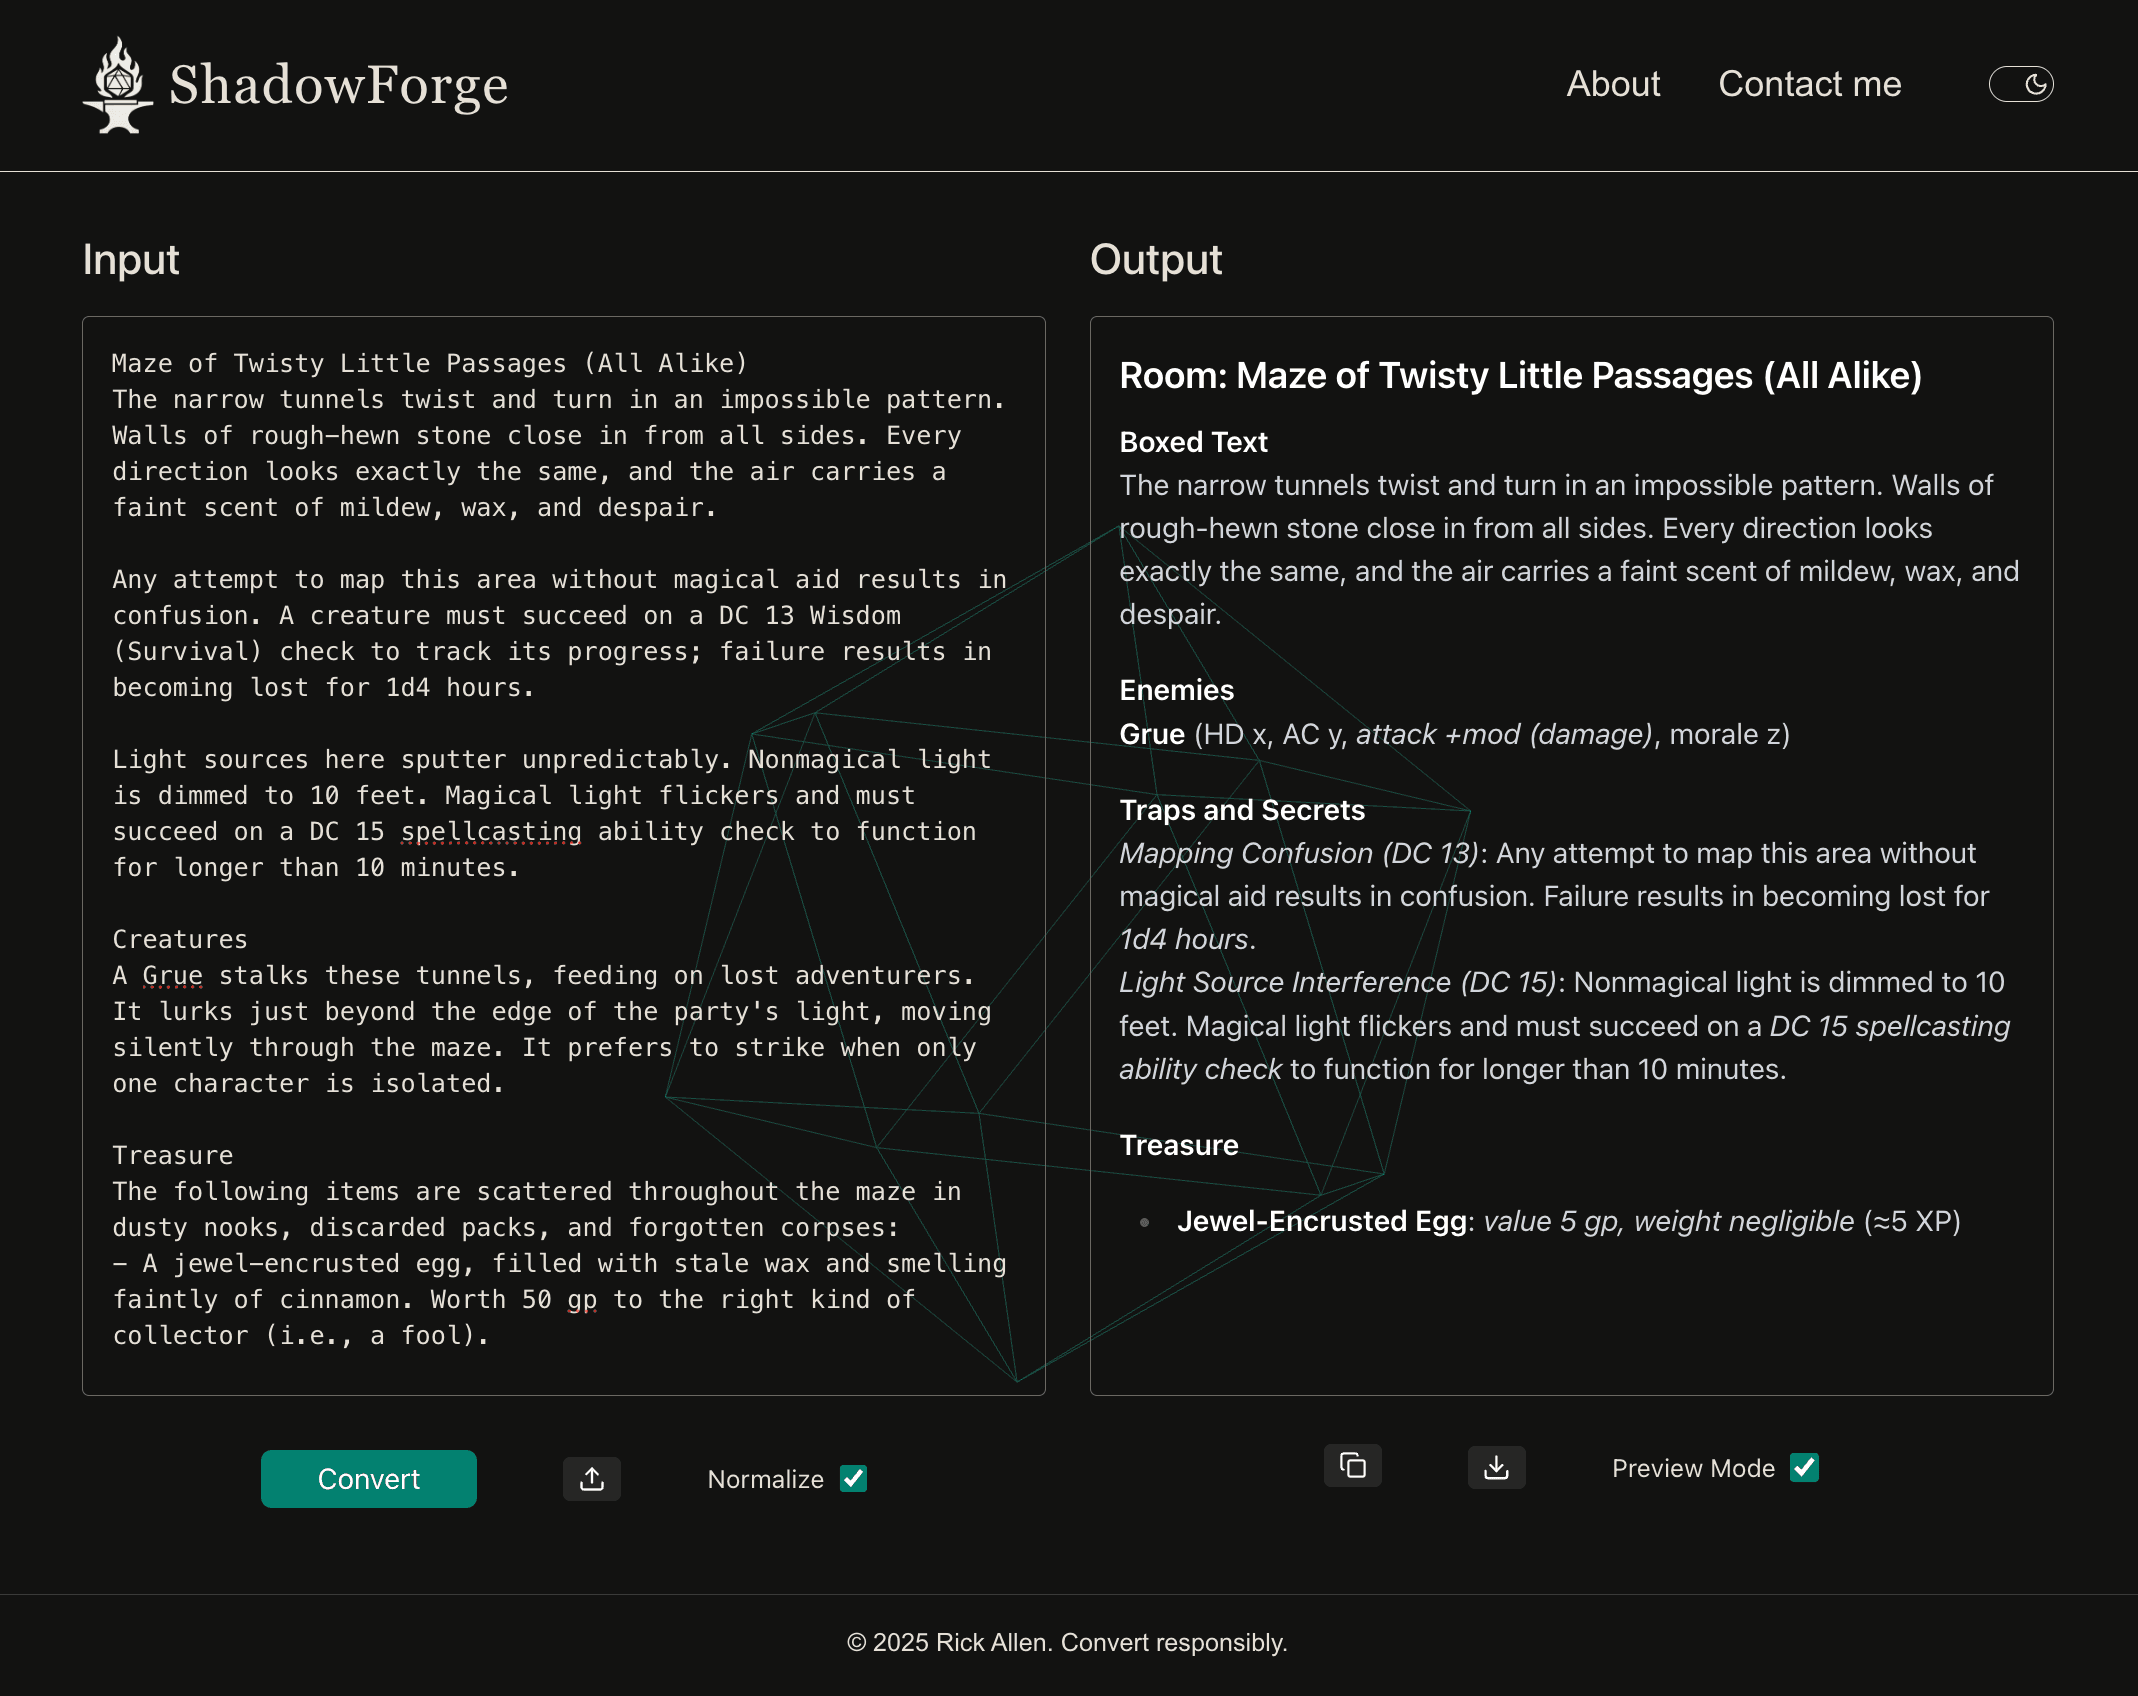Download the output with the download icon

1496,1467
